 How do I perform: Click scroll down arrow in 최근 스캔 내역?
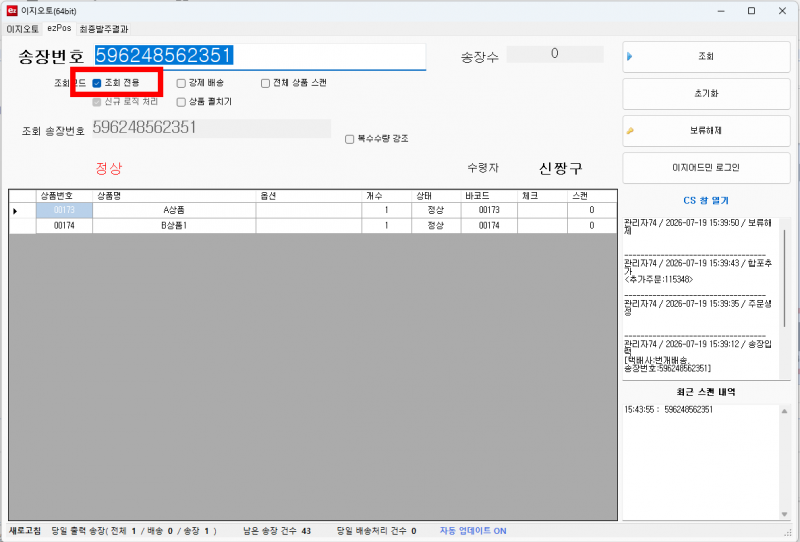[x=784, y=514]
